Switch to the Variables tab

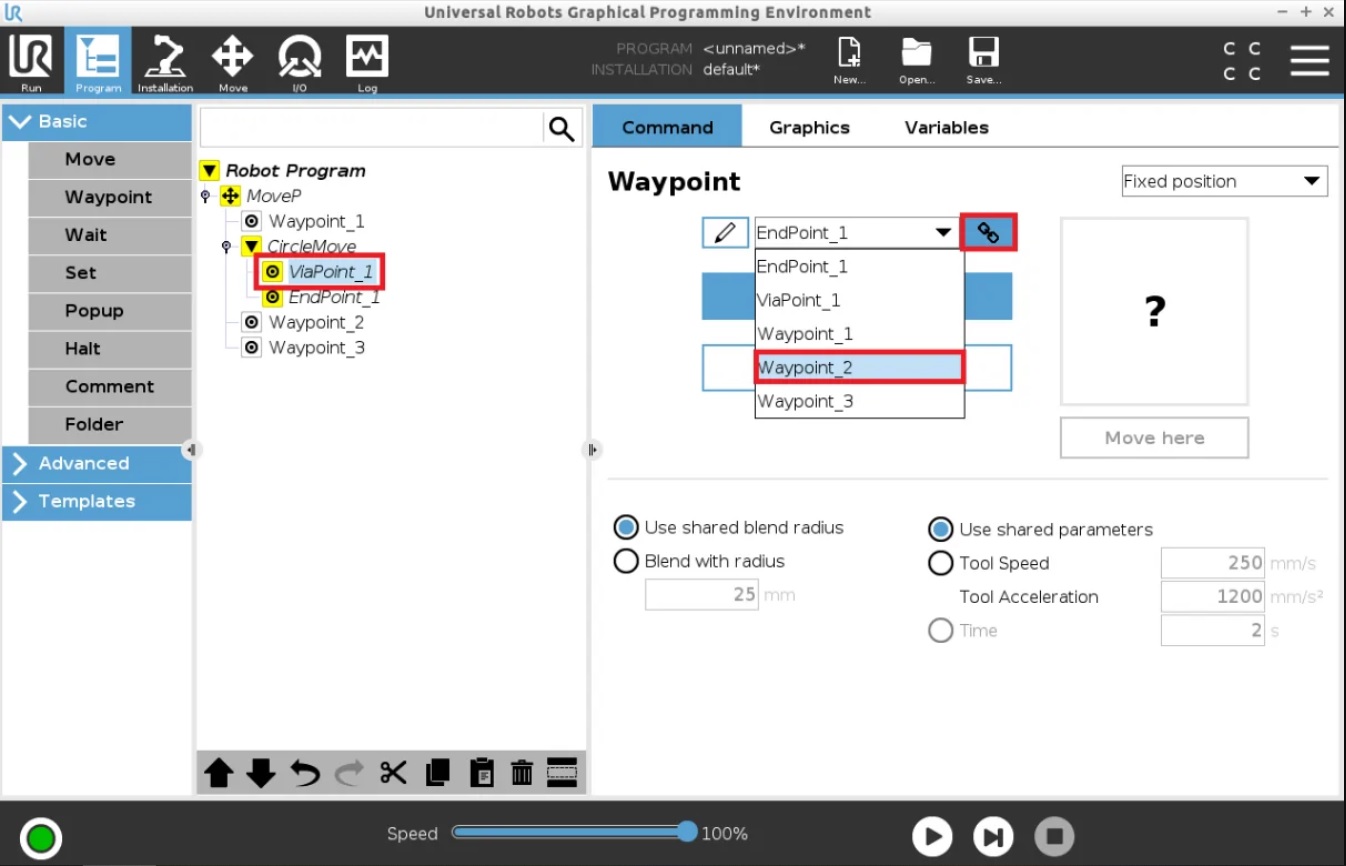(946, 127)
